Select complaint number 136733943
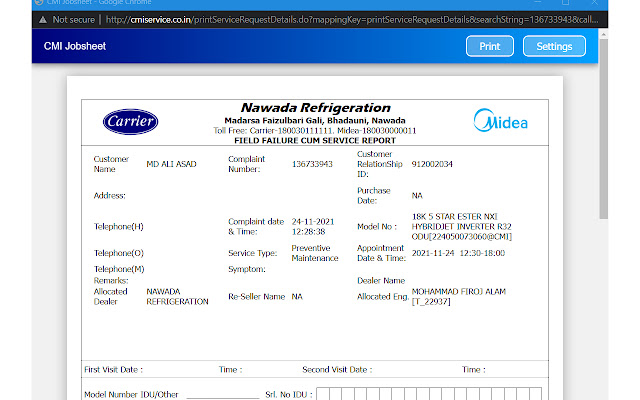 (312, 164)
